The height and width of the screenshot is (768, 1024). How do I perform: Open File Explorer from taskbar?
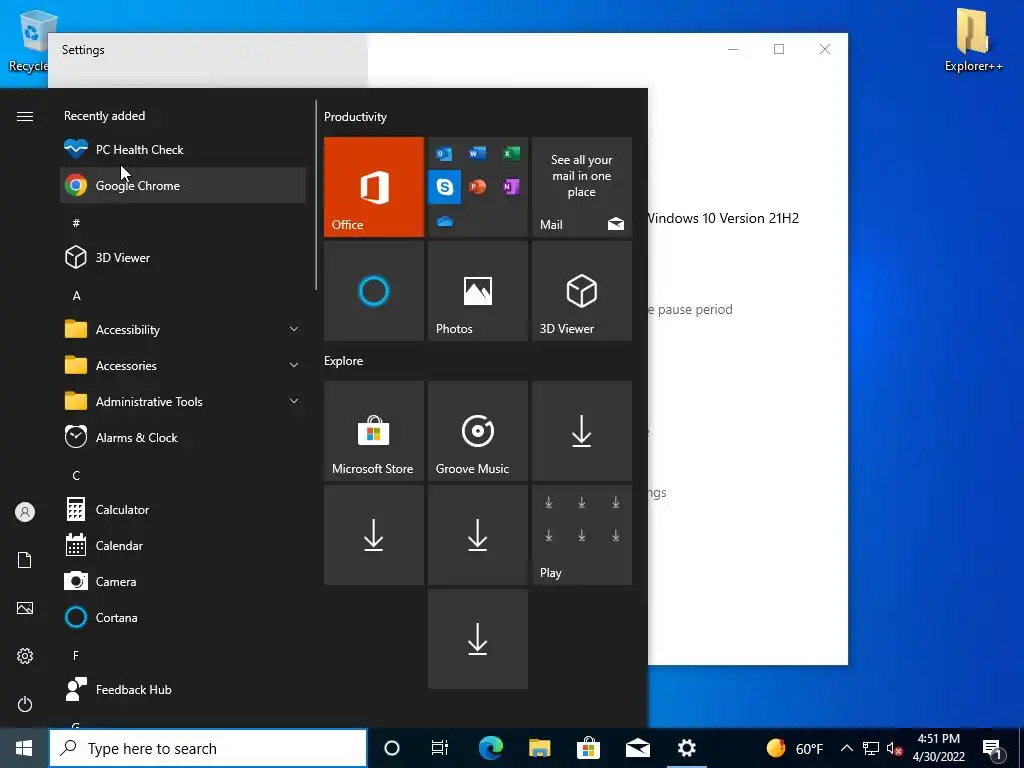(539, 748)
